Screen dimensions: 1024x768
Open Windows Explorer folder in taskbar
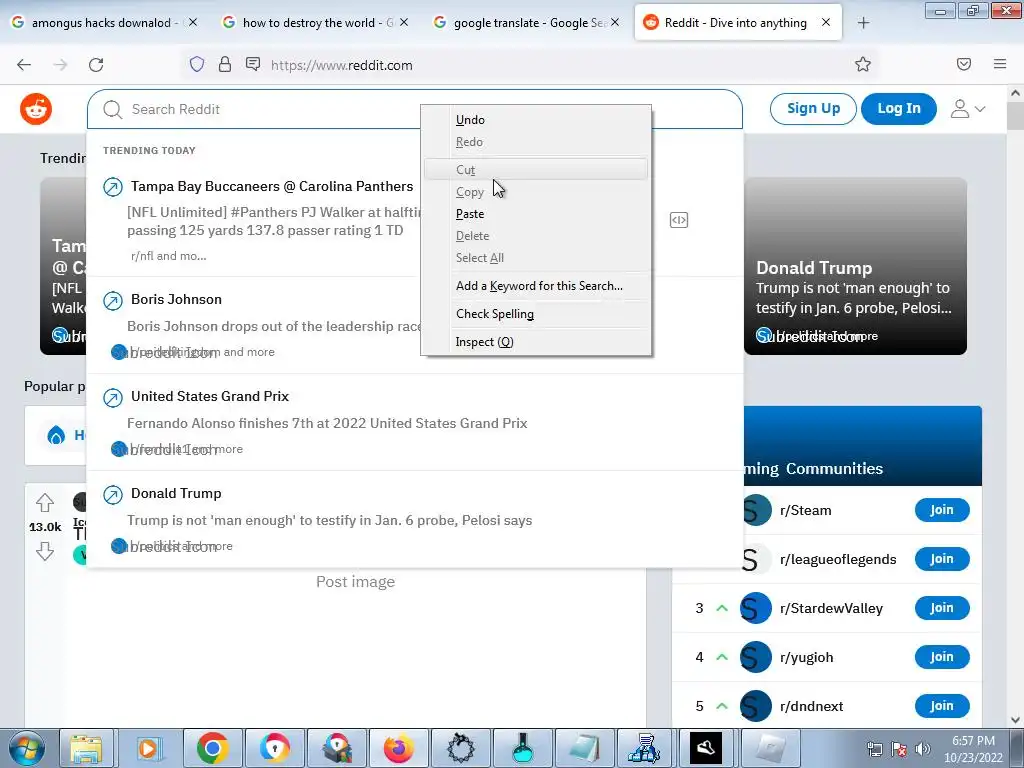point(86,748)
